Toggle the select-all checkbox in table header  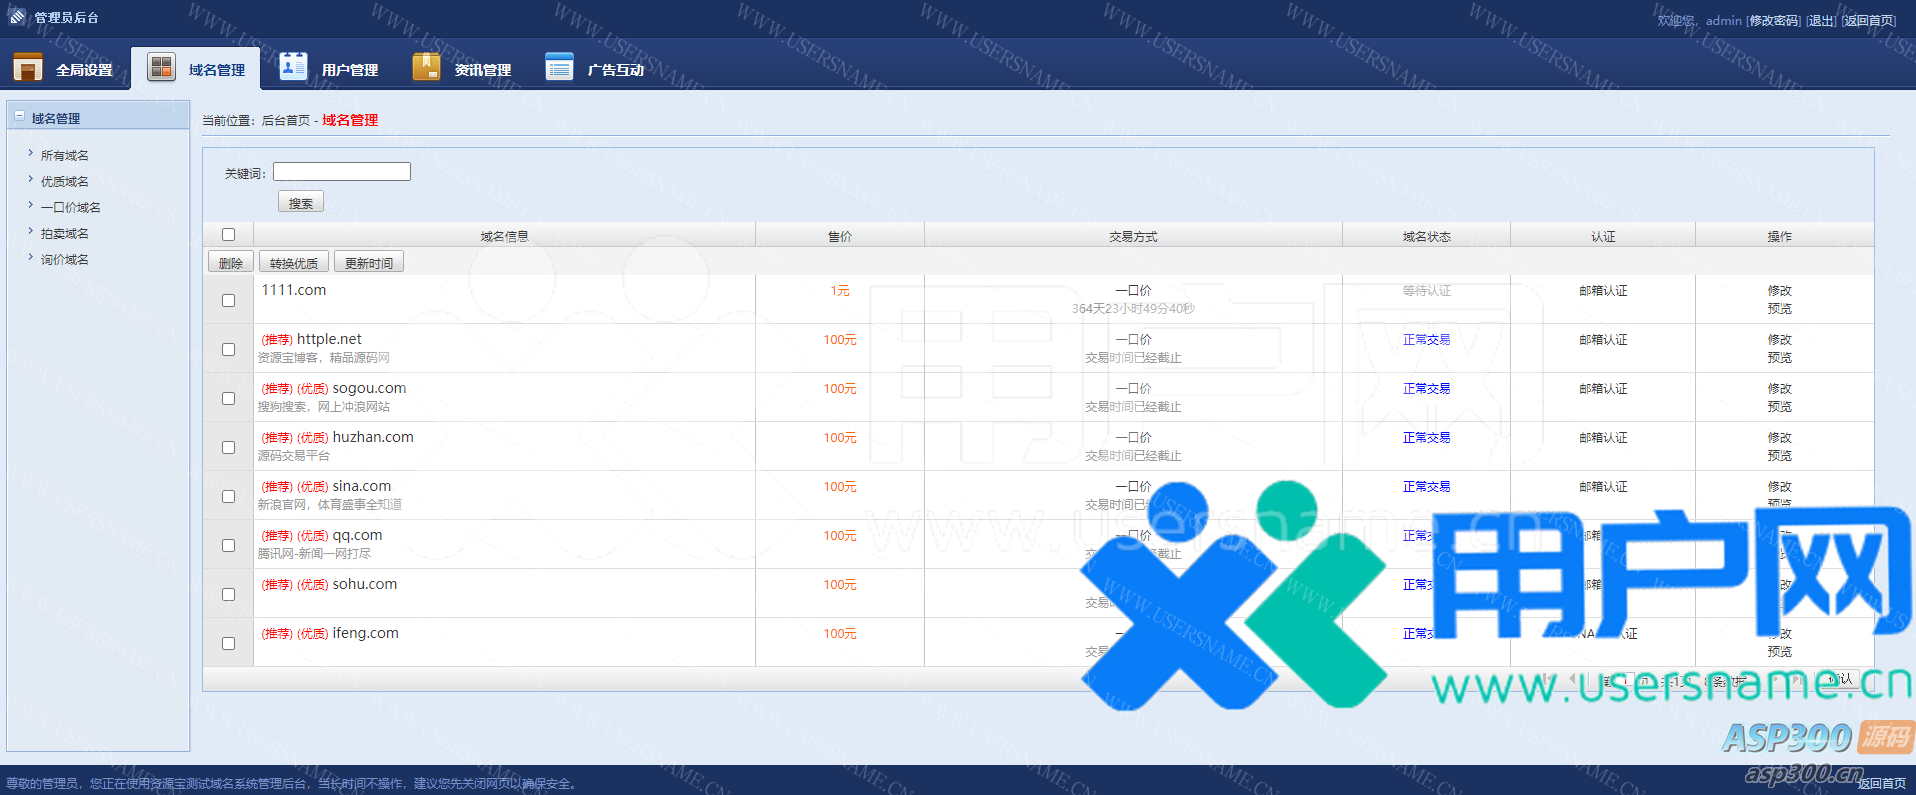point(228,235)
